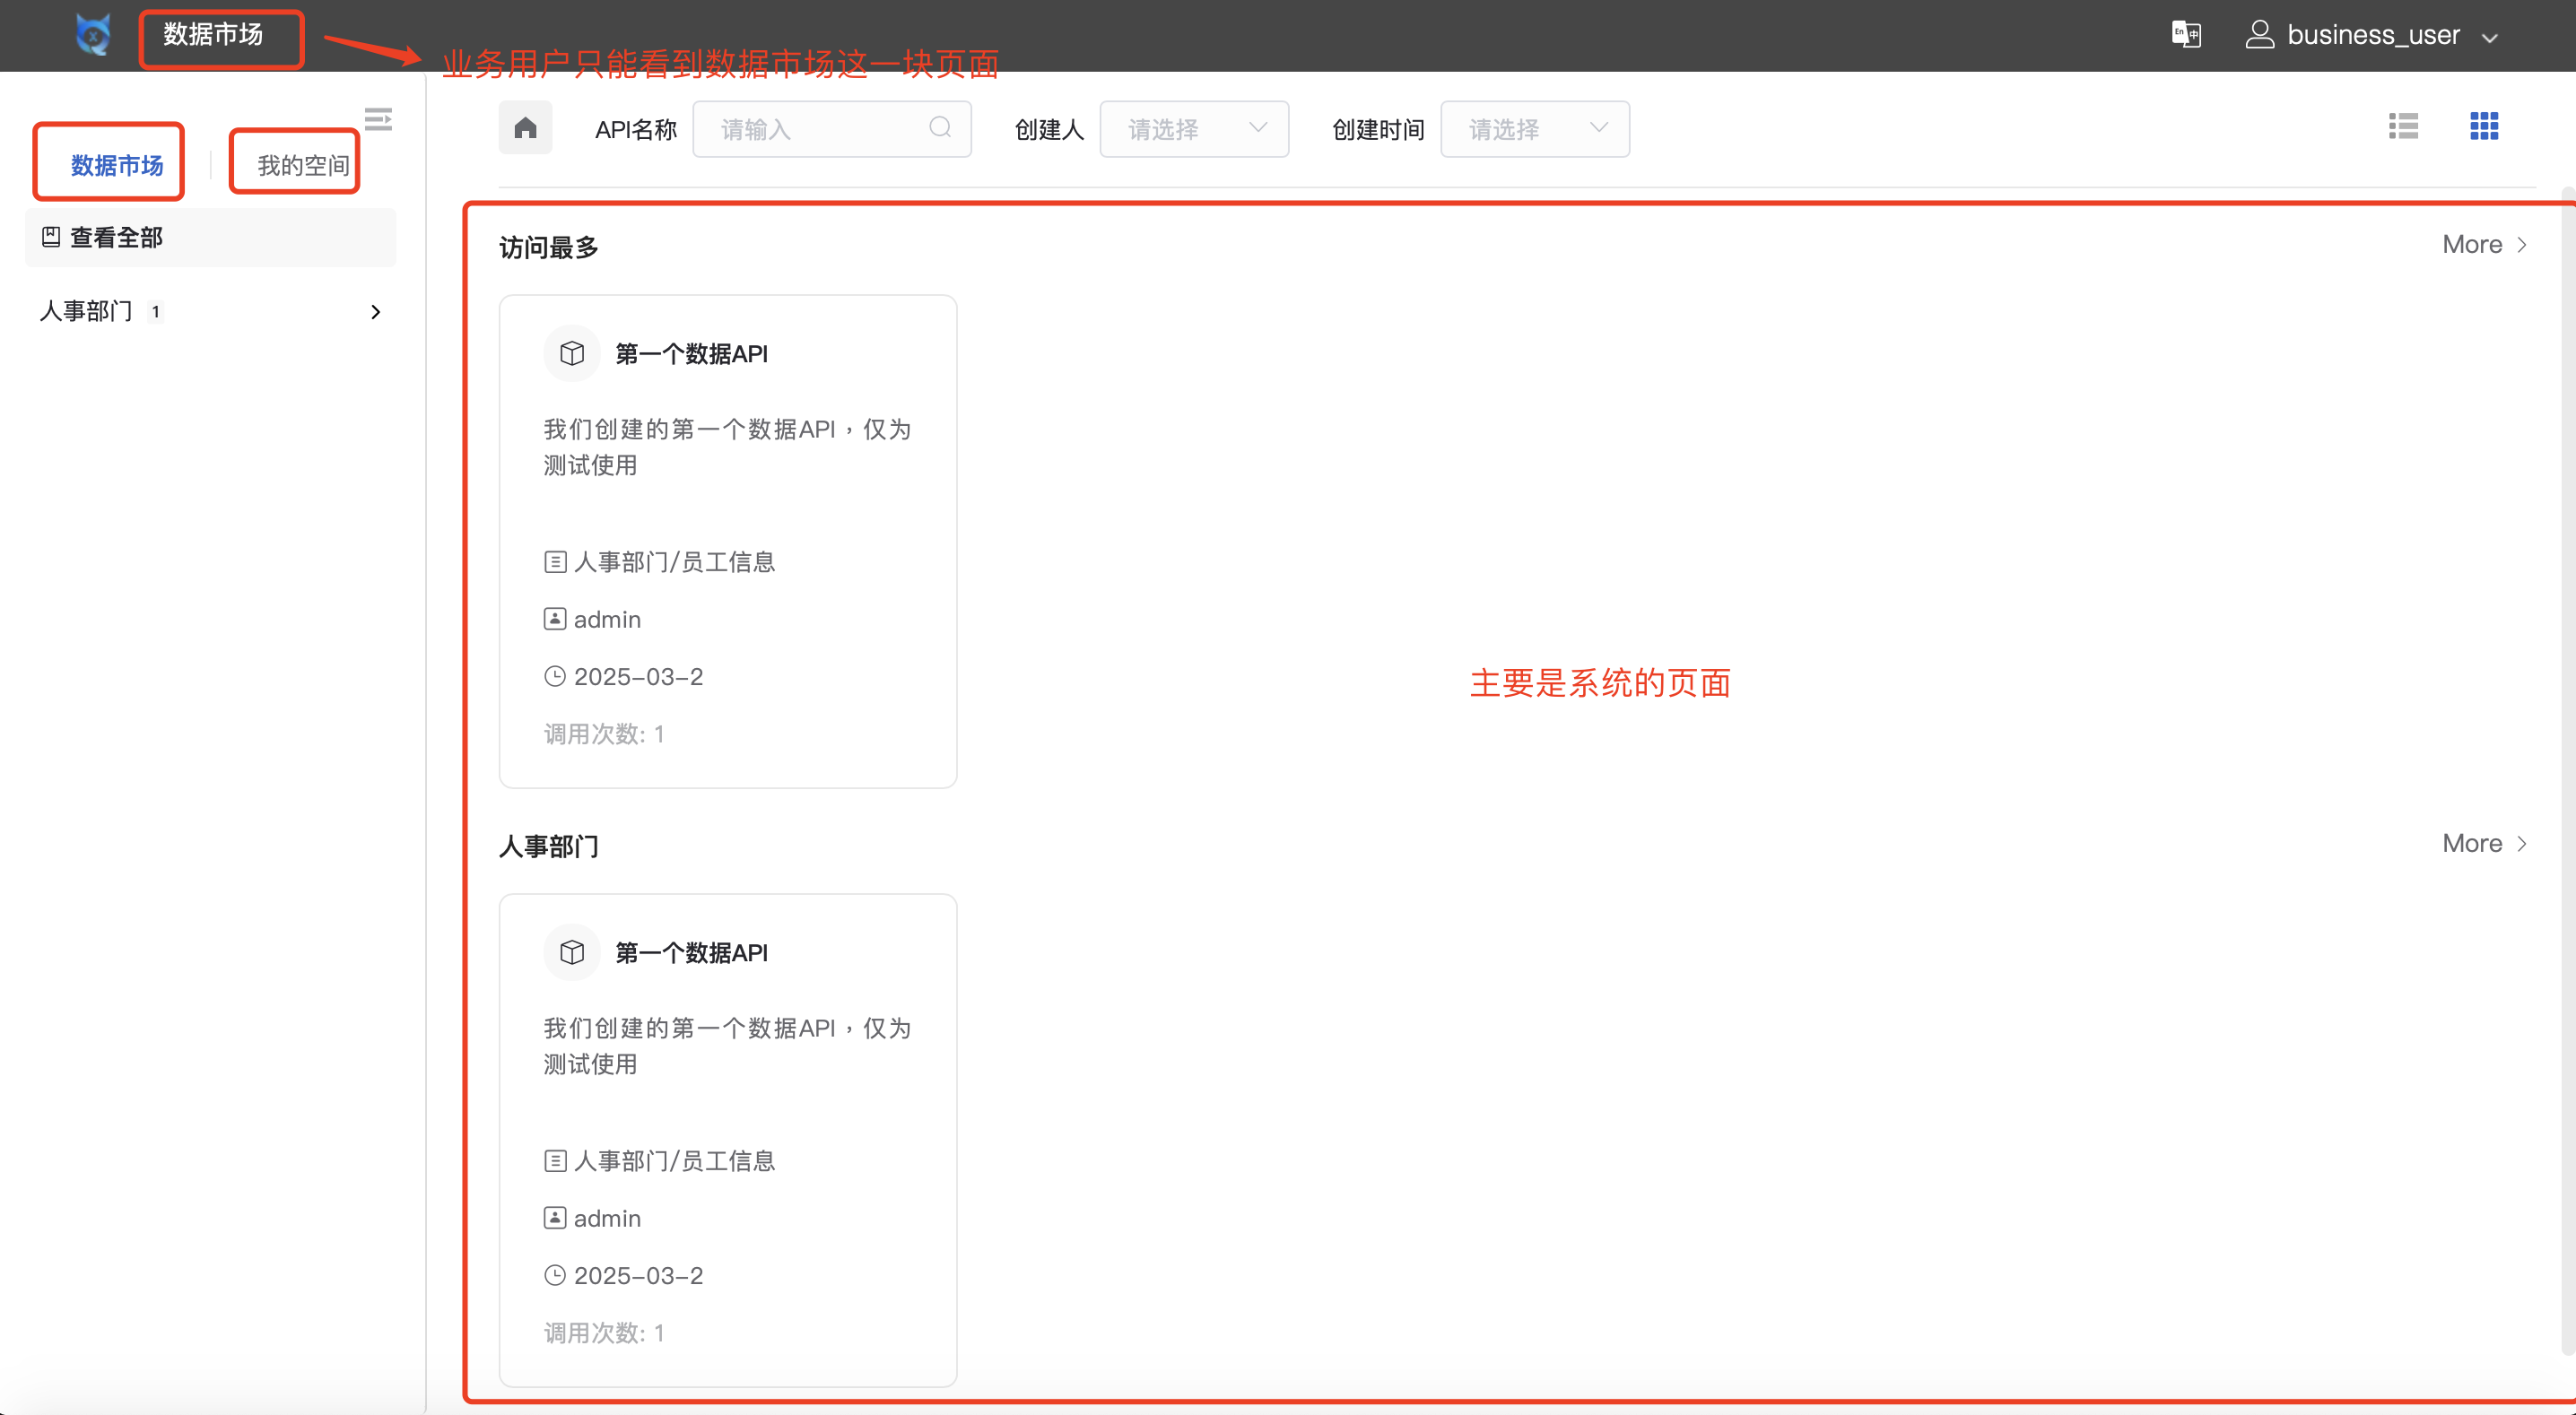
Task: Select the 人事部门 sidebar item
Action: point(210,312)
